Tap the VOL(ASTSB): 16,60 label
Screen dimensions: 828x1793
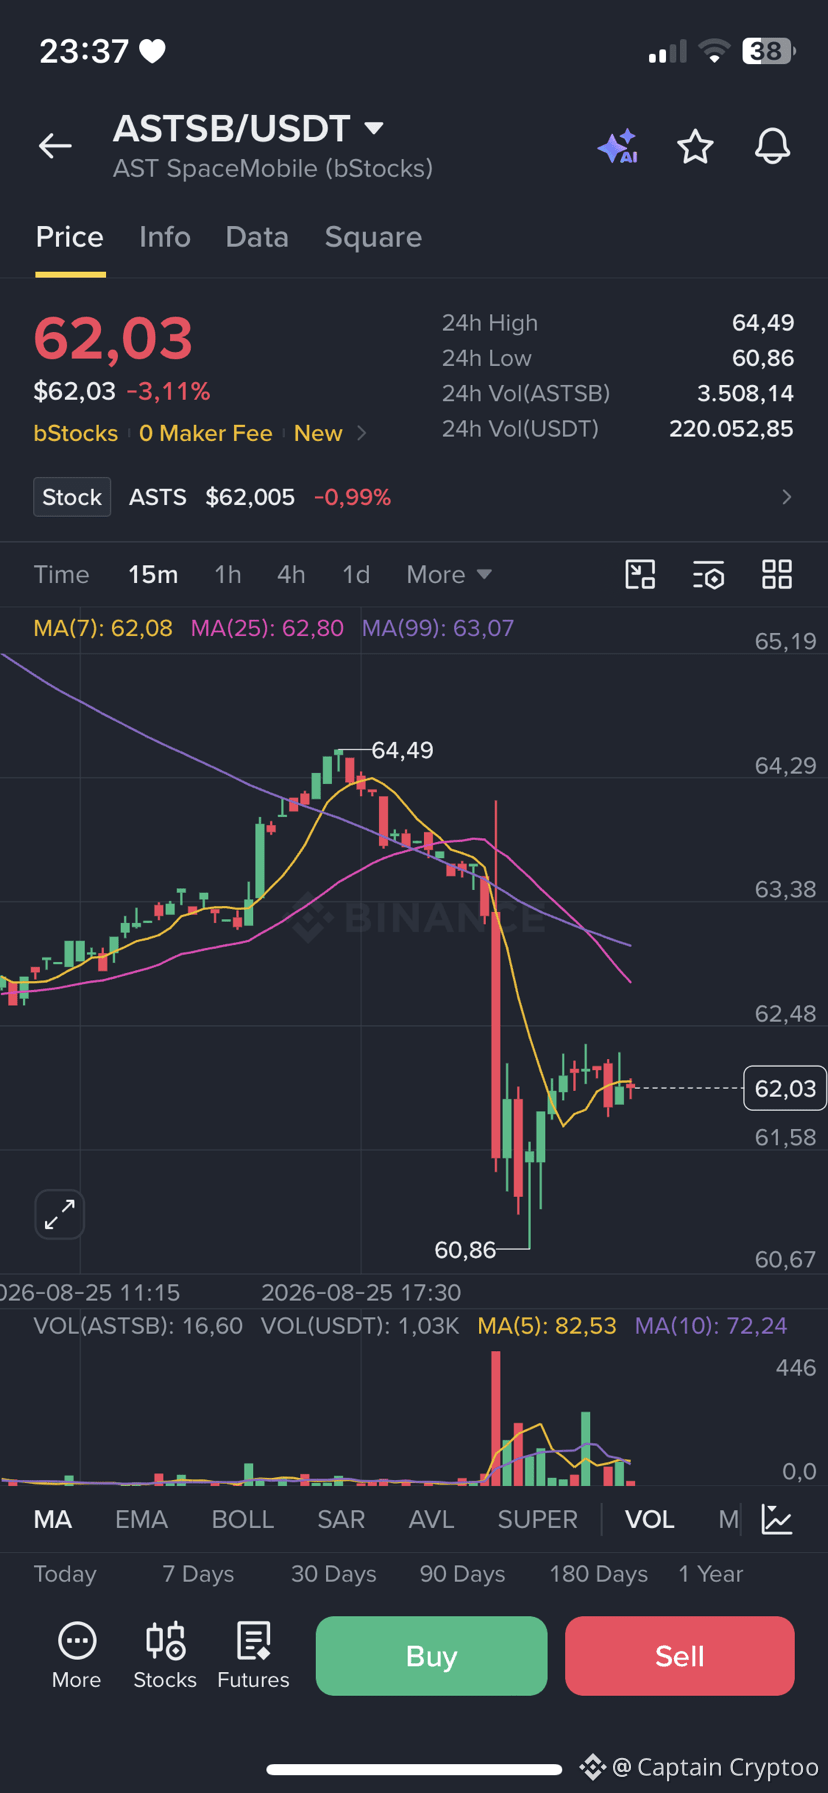click(x=138, y=1326)
